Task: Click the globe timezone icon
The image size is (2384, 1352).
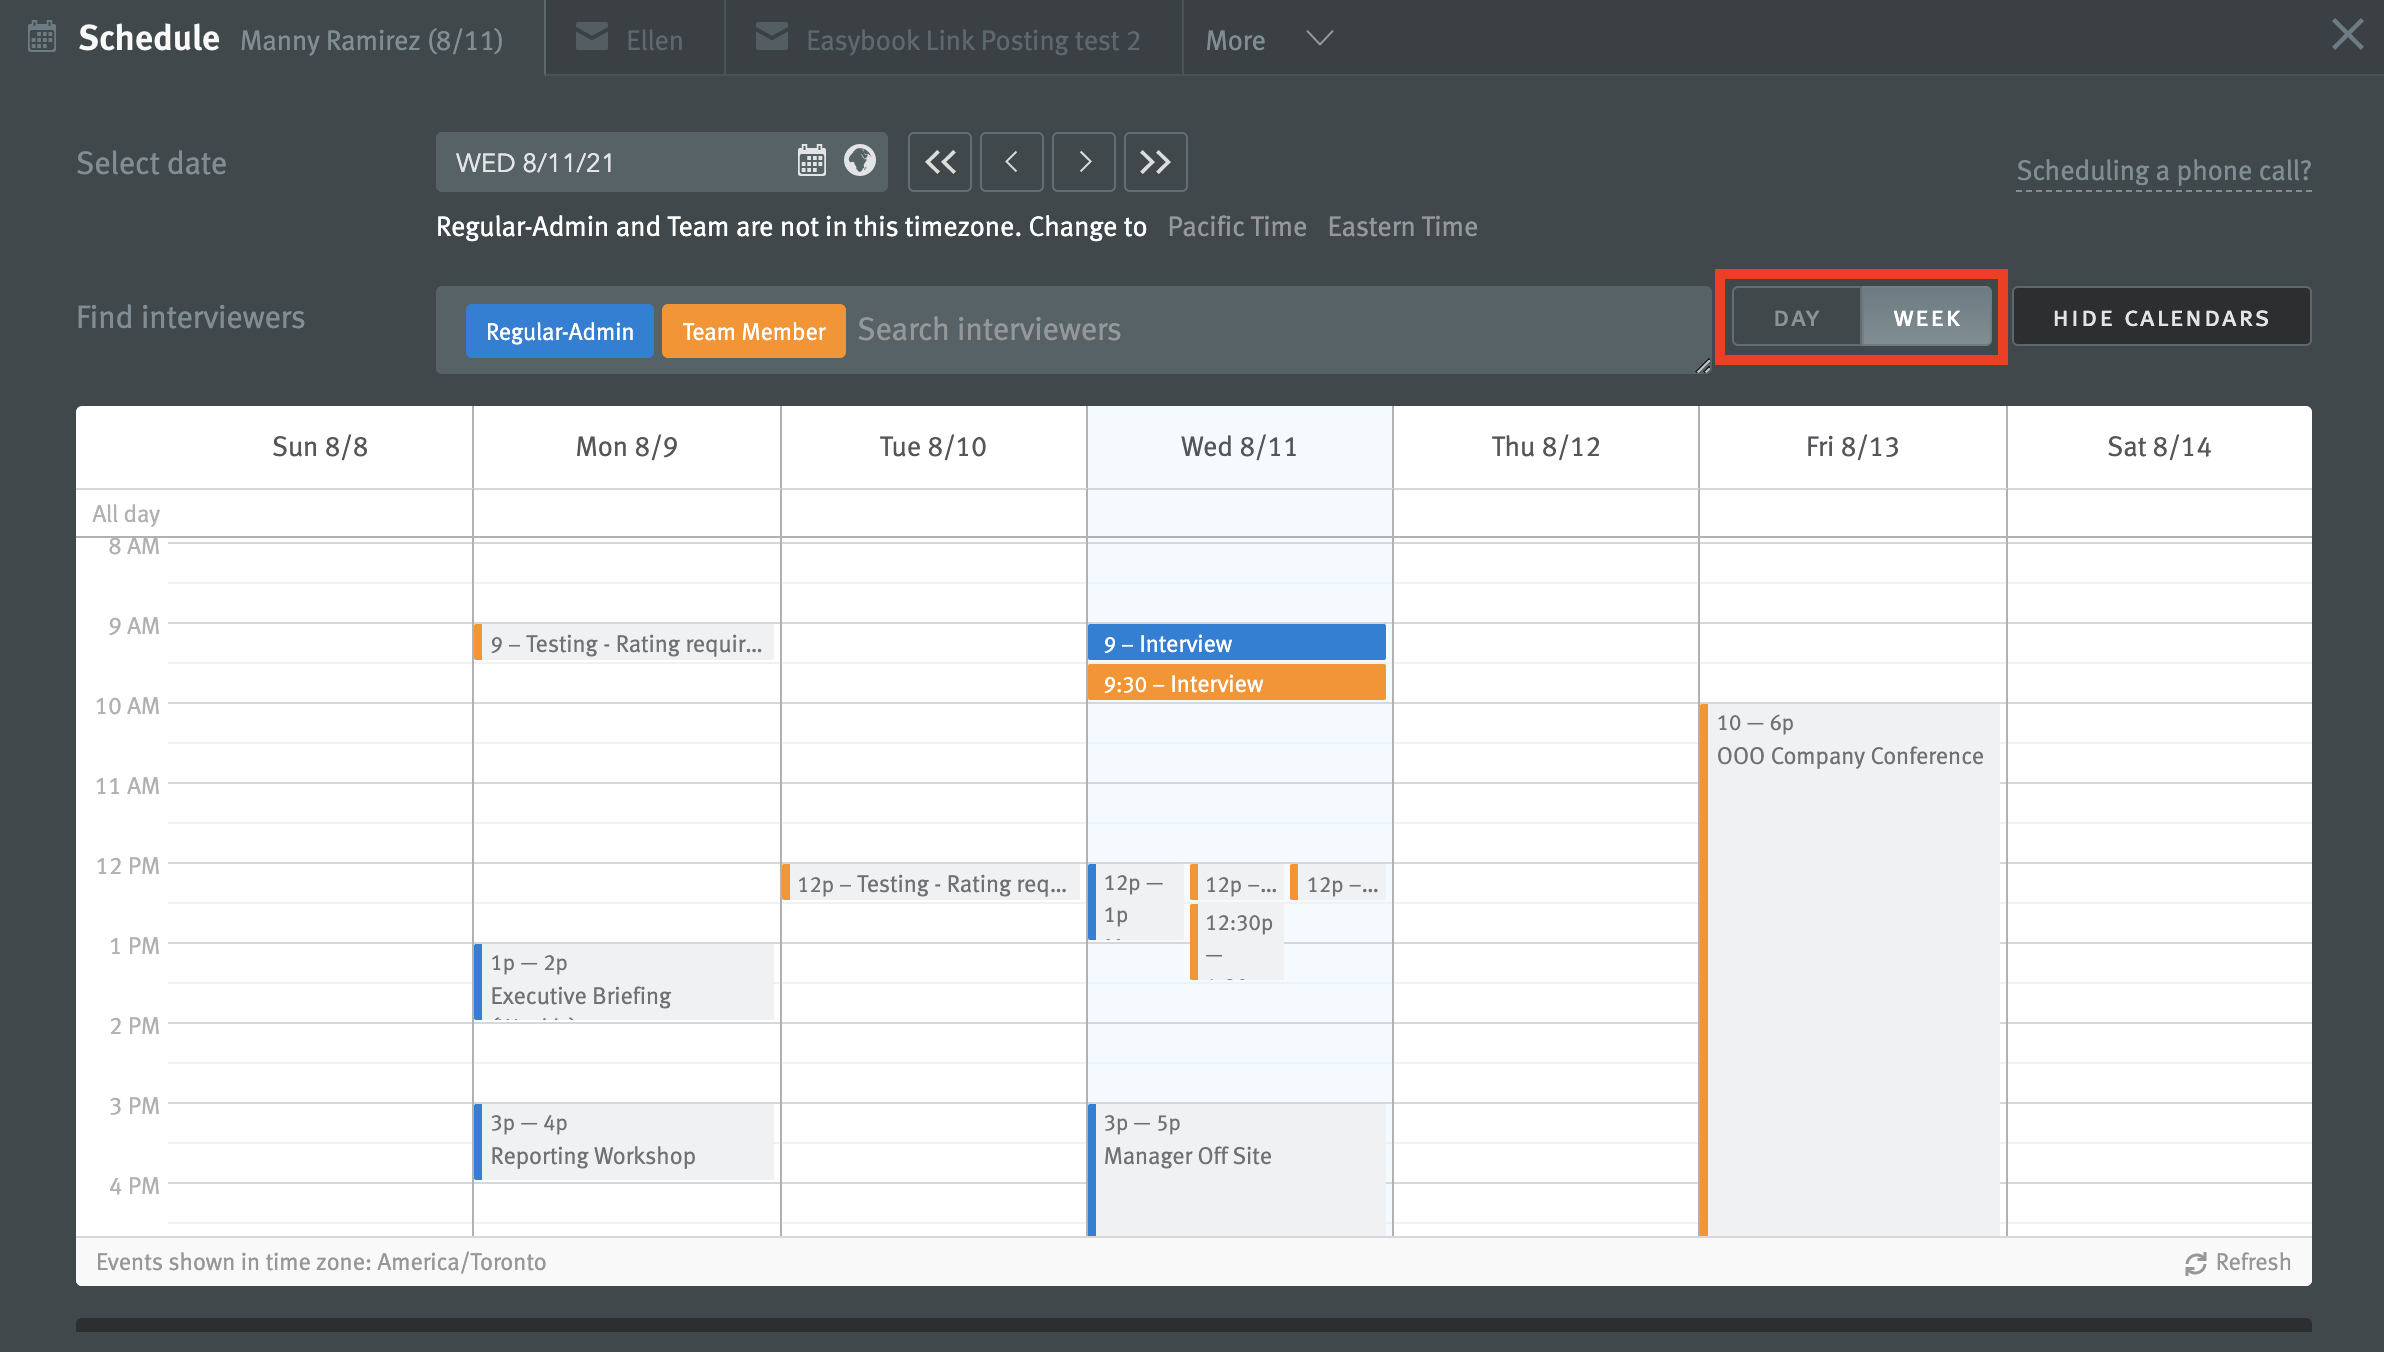Action: (x=859, y=161)
